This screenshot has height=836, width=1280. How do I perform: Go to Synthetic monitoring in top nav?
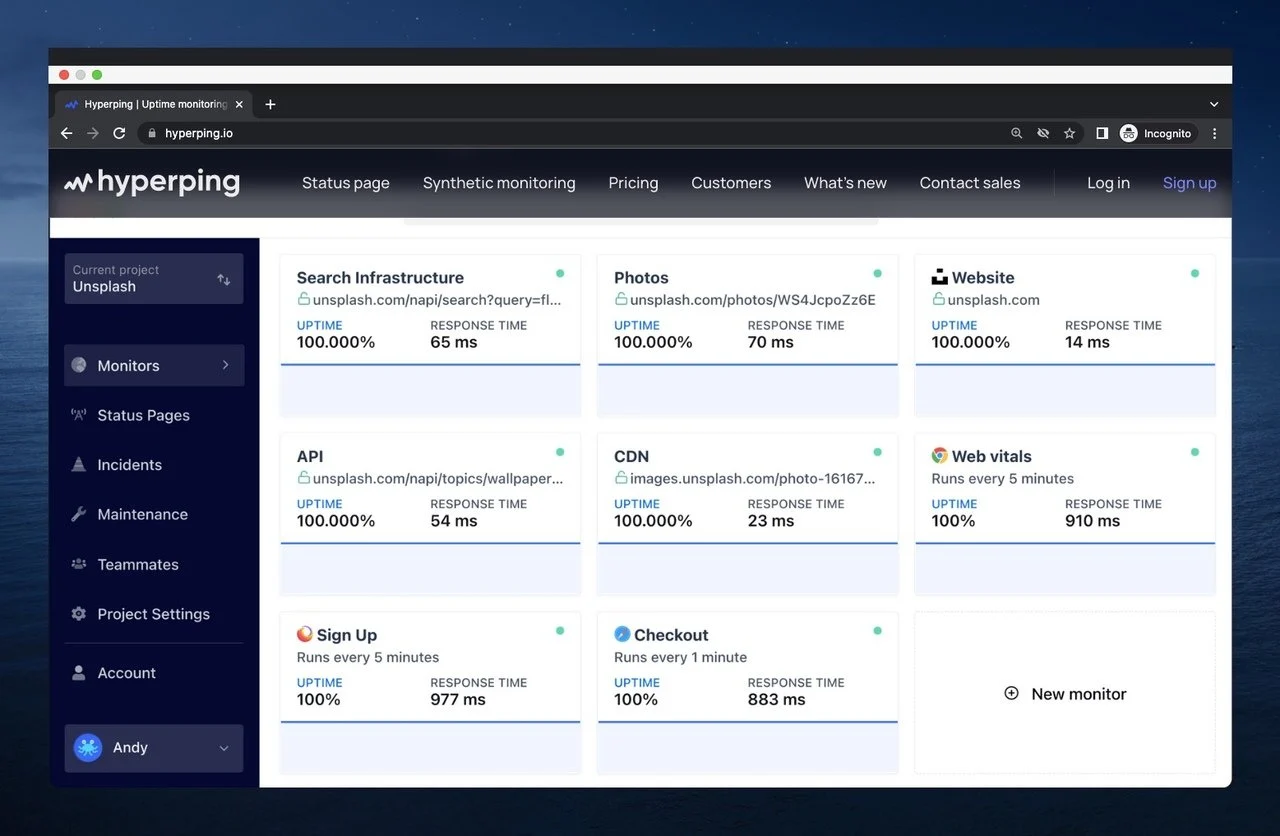pyautogui.click(x=499, y=183)
